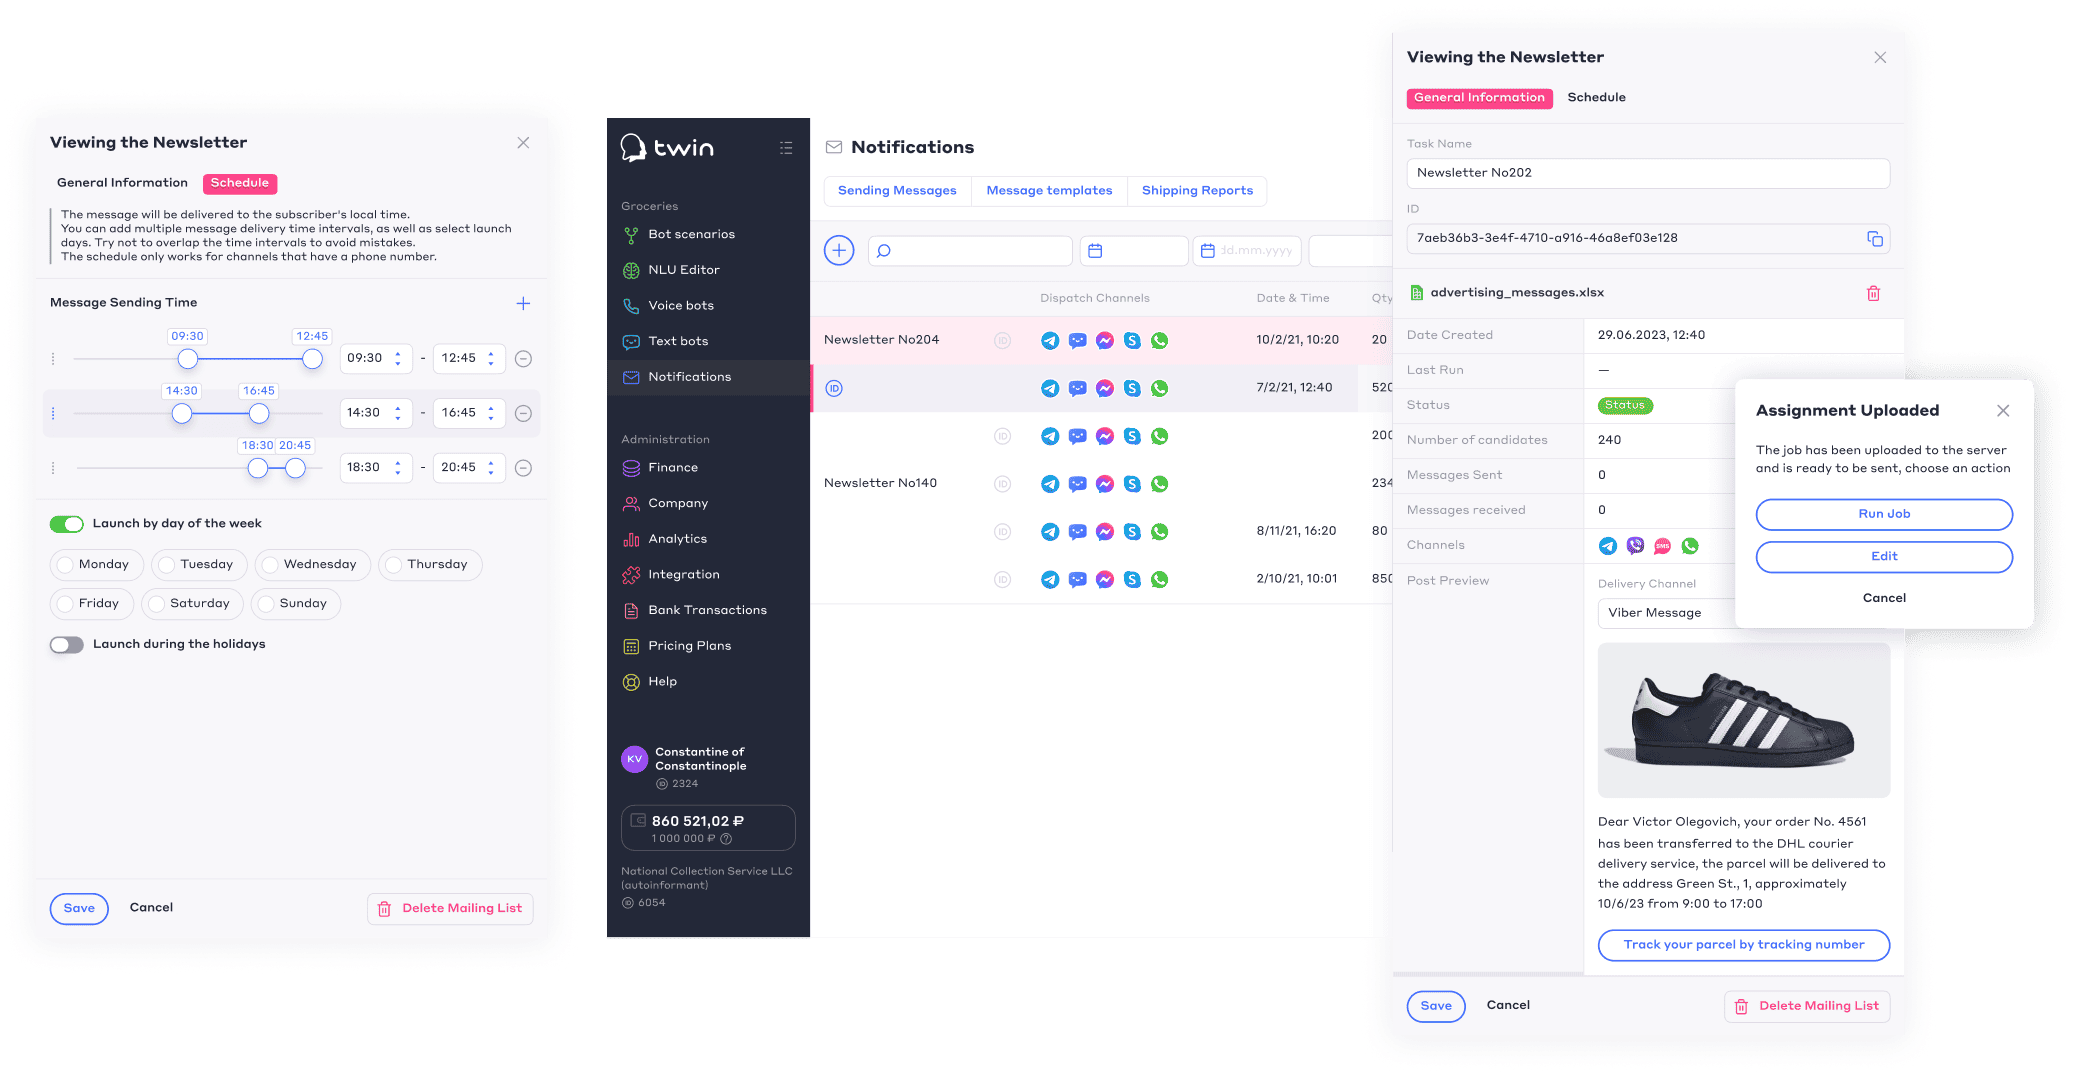Collapse the sidebar using the hamburger icon
Screen dimensions: 2079x1072
tap(786, 148)
